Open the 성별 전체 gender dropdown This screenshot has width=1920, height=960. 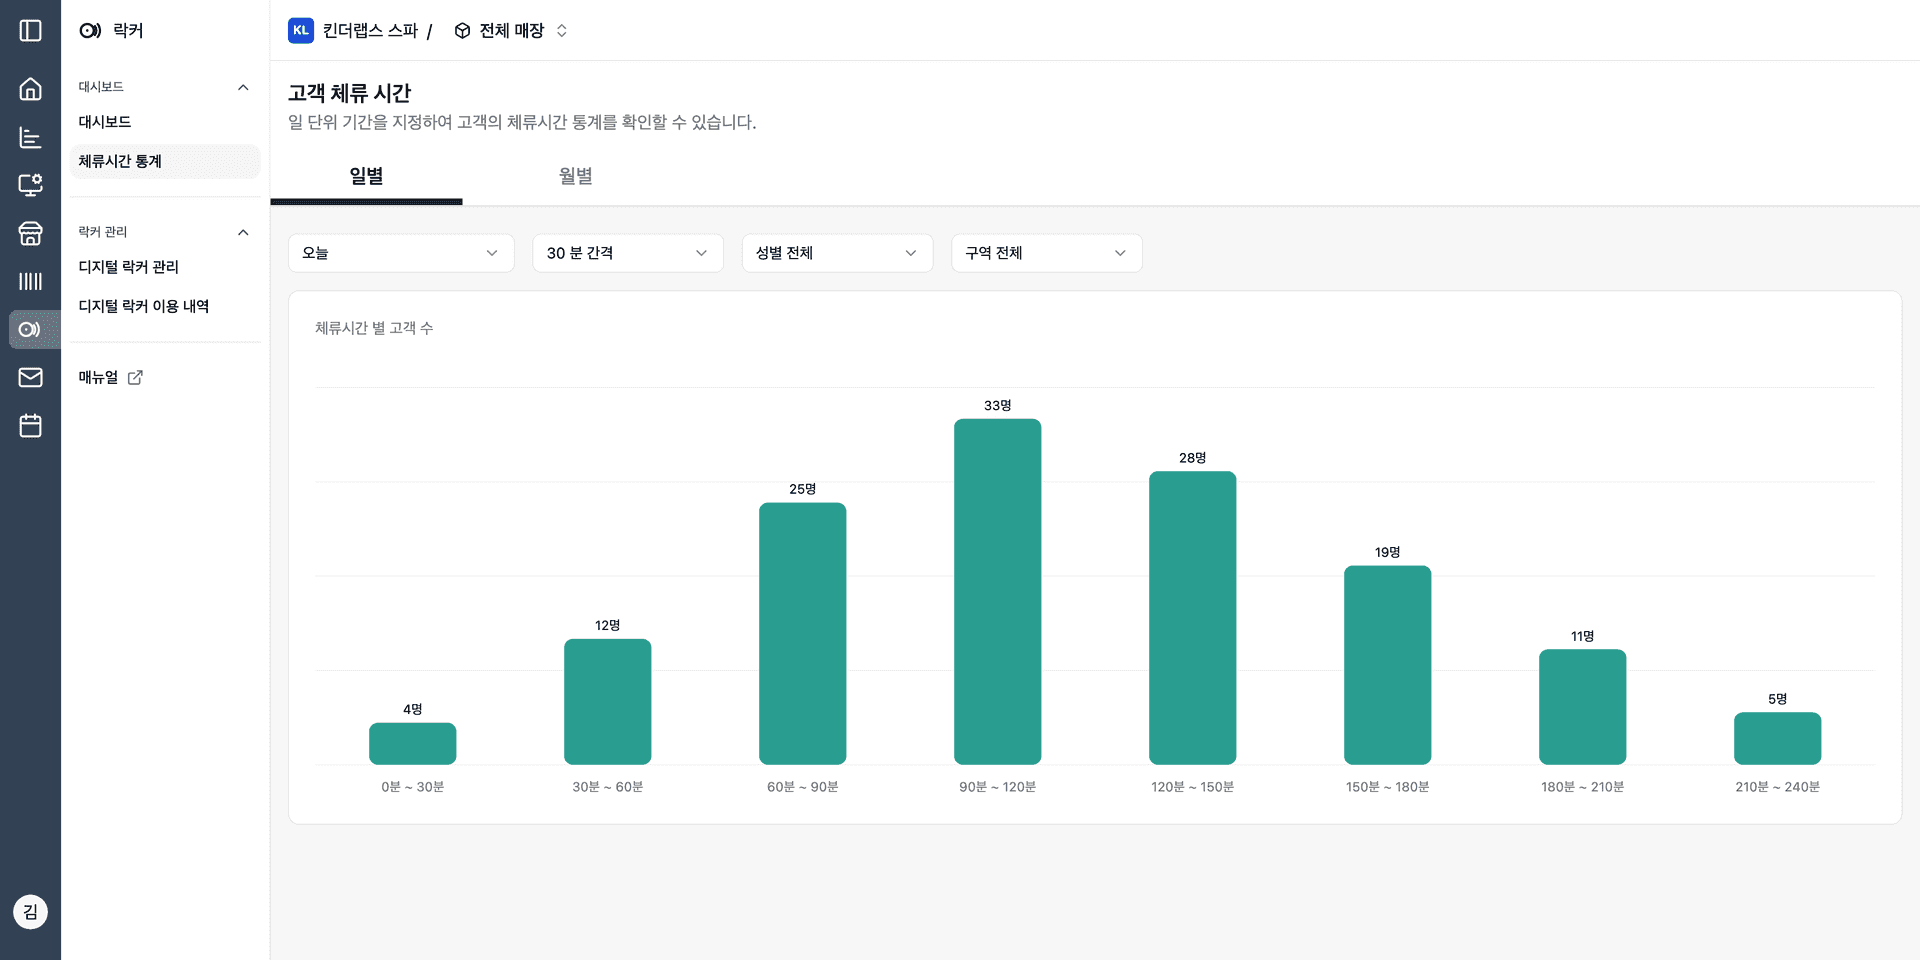[837, 253]
